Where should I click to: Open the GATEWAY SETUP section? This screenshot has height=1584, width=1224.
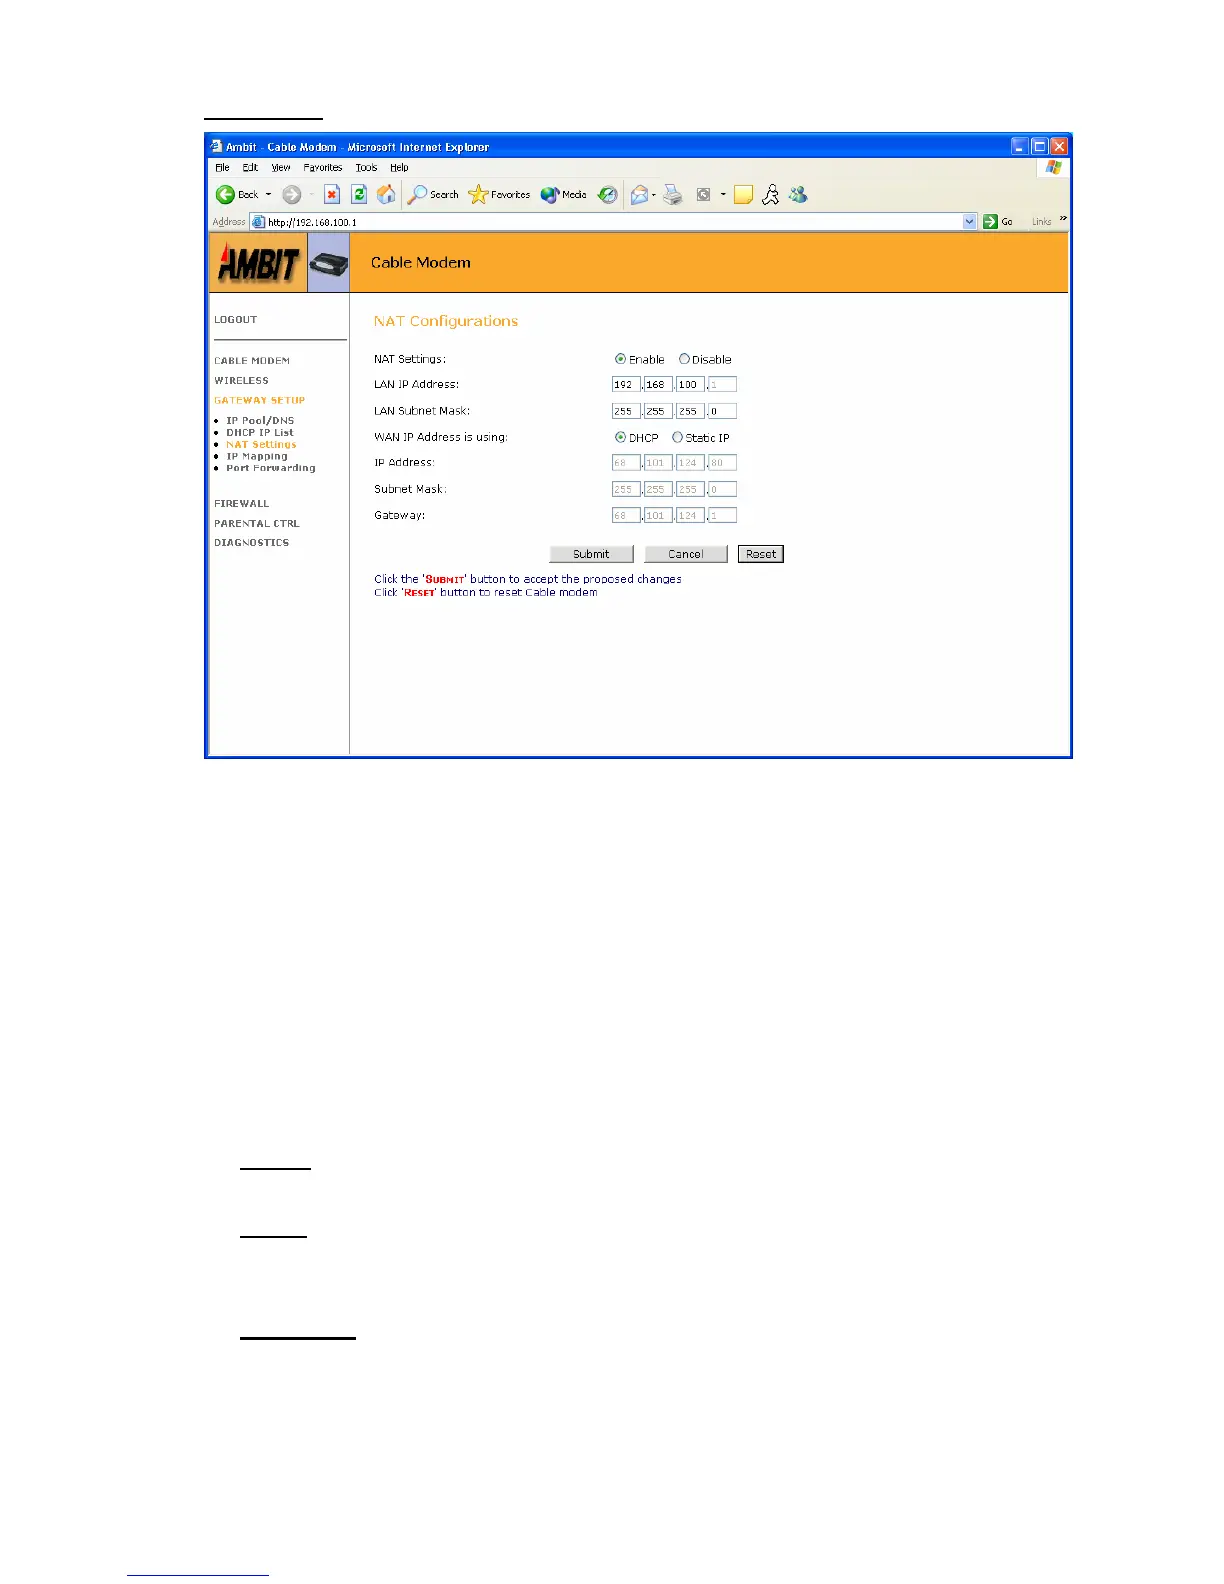[259, 400]
